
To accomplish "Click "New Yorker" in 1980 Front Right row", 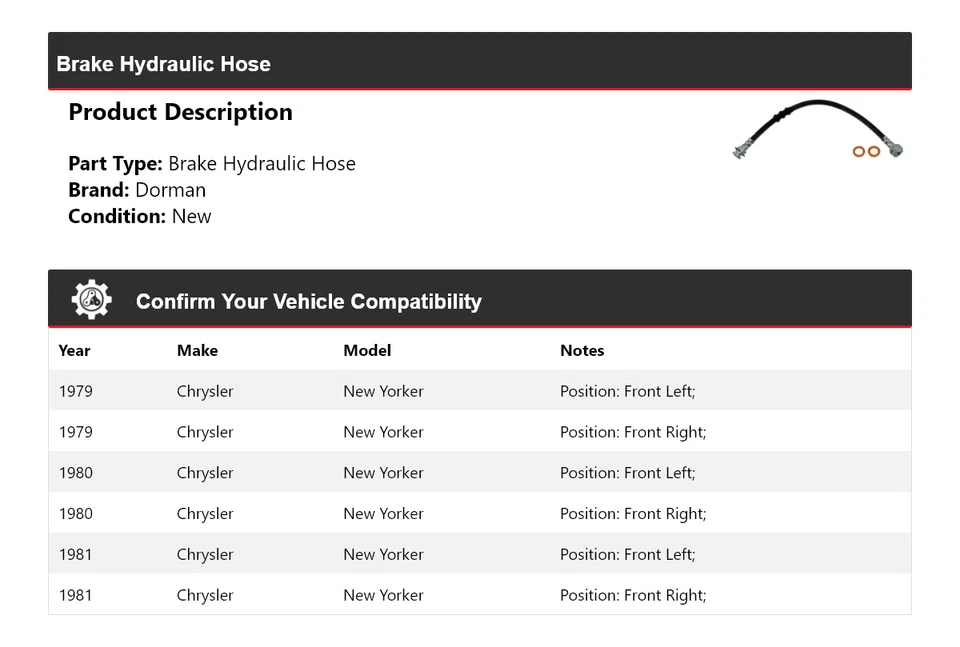I will [x=383, y=514].
